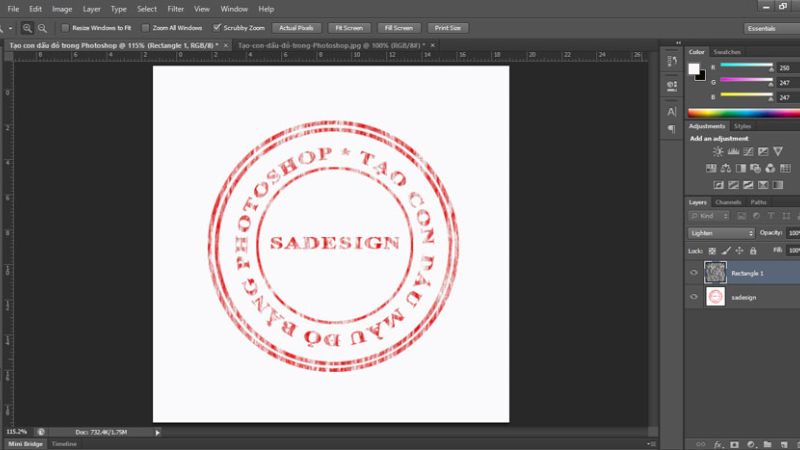Add a Threshold adjustment
The height and width of the screenshot is (450, 800).
pos(748,185)
